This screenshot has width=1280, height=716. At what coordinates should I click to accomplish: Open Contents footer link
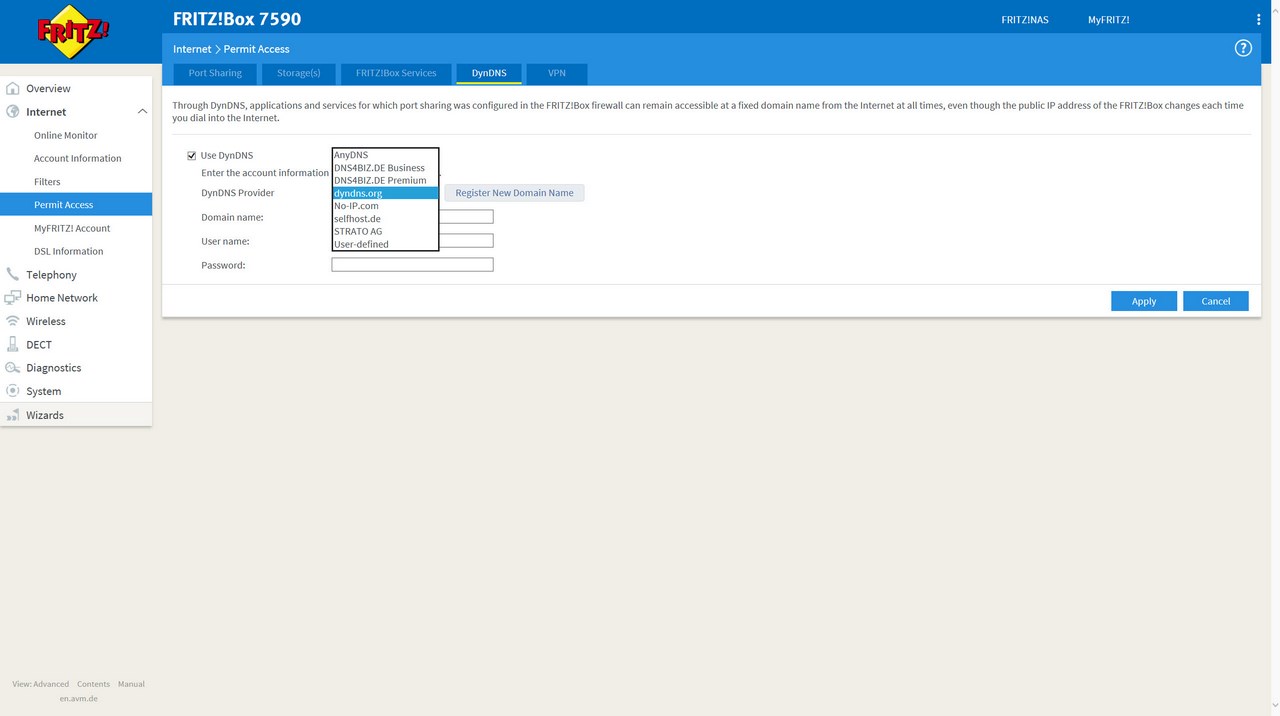pos(93,684)
